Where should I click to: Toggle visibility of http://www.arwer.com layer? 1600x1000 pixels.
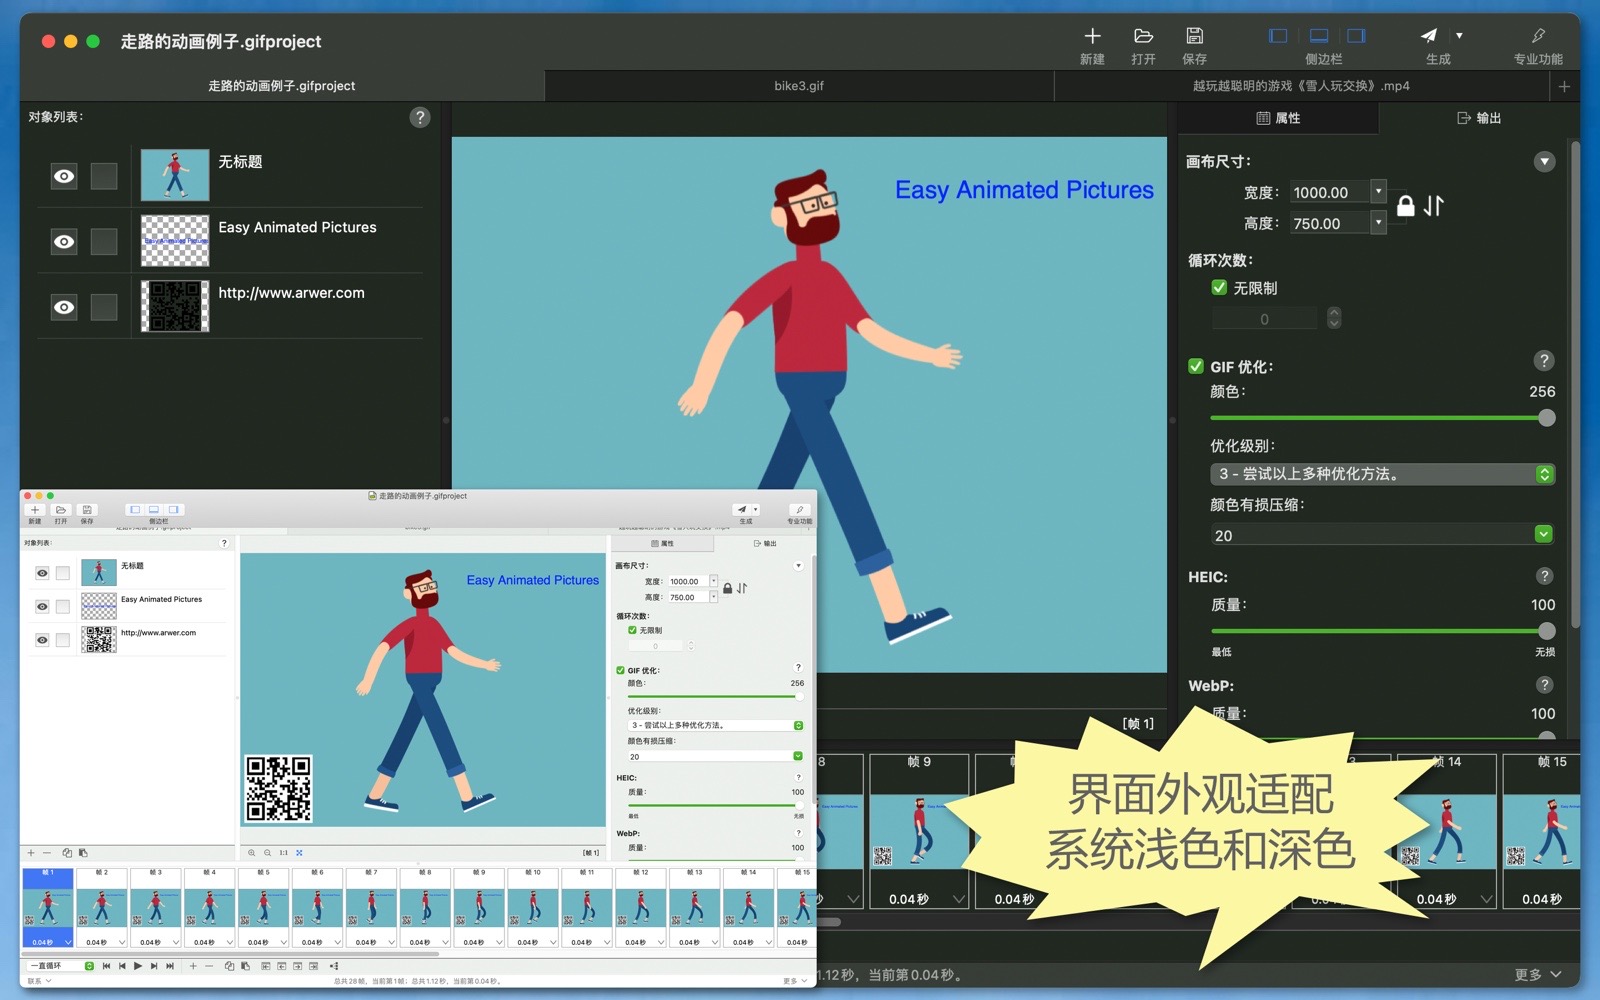64,307
